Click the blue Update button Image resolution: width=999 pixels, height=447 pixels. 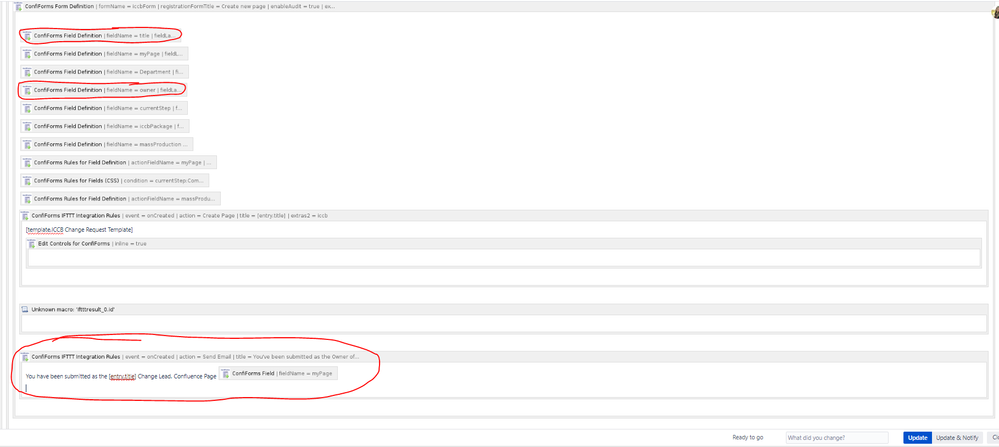pos(917,437)
